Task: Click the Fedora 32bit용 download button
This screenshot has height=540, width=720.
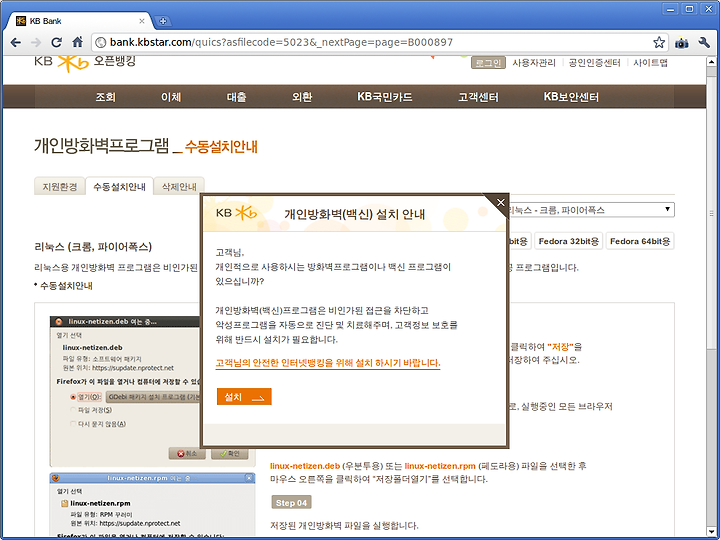Action: pyautogui.click(x=569, y=241)
